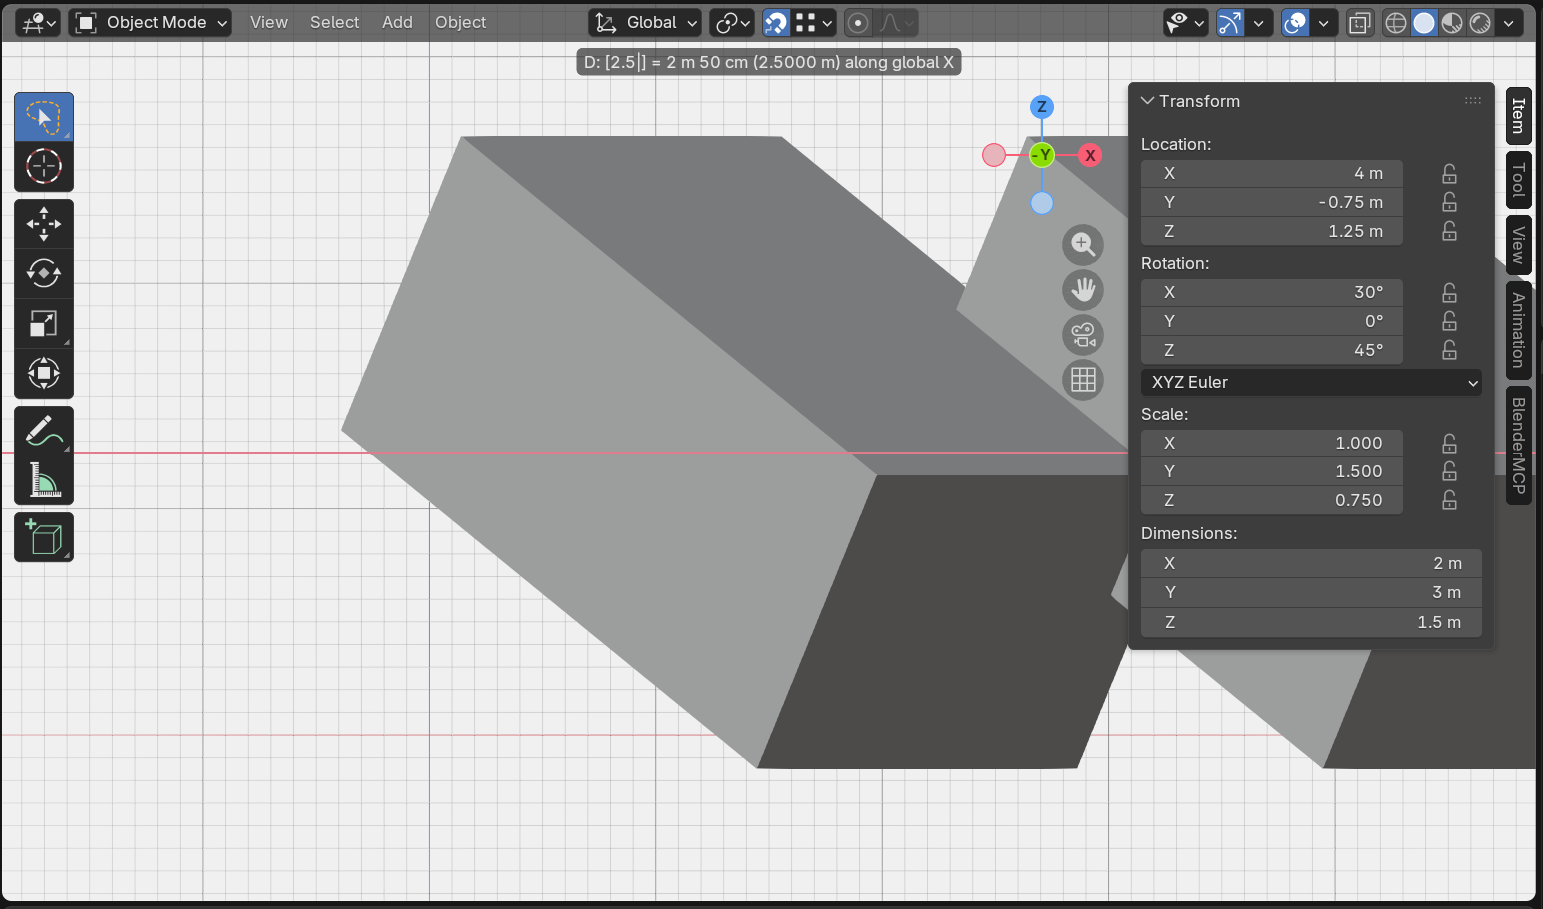Click the red X axis gizmo ball
1543x909 pixels.
(x=1090, y=155)
